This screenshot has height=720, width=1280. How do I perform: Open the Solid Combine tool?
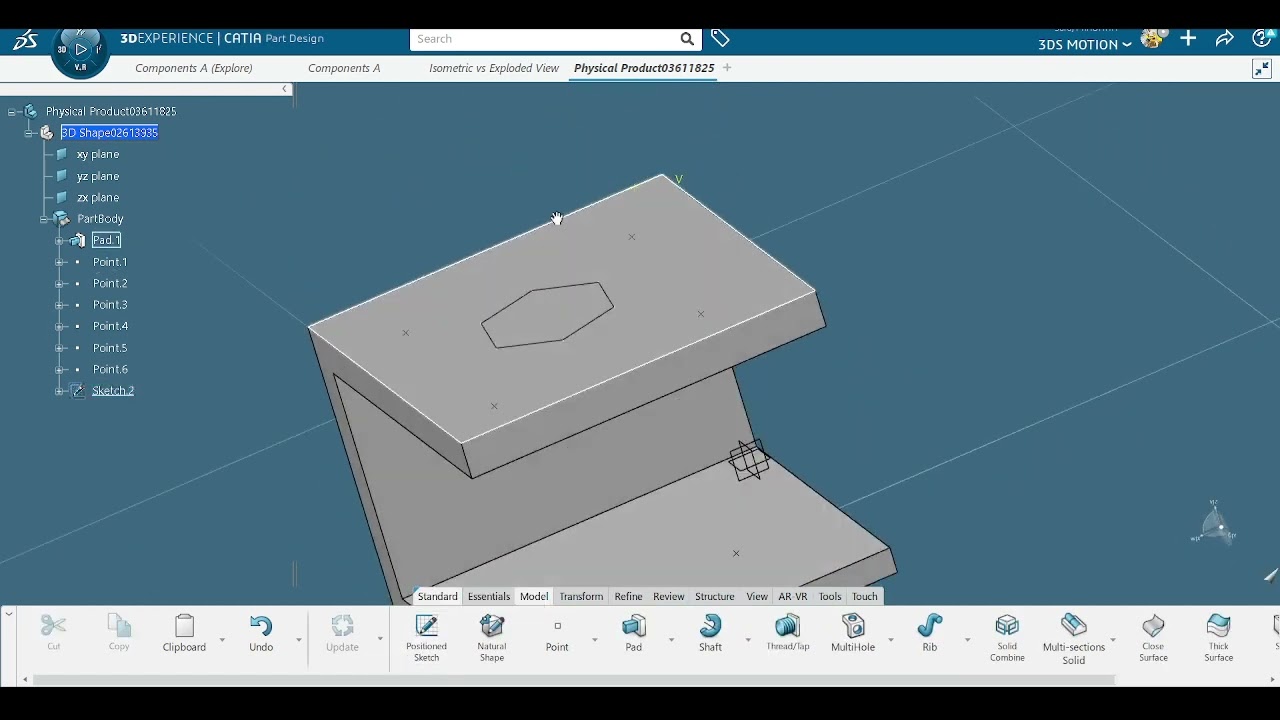(x=1007, y=637)
